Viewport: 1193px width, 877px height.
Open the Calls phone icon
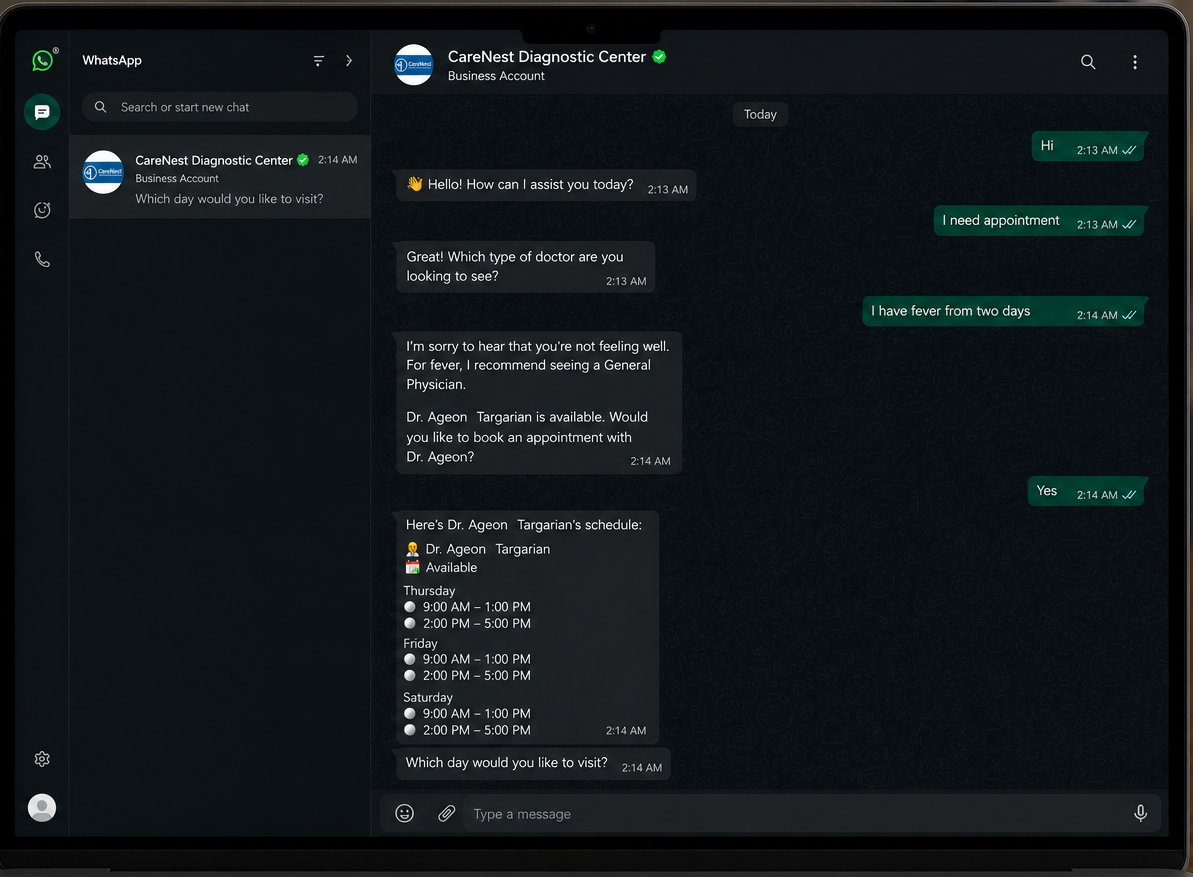click(x=42, y=259)
